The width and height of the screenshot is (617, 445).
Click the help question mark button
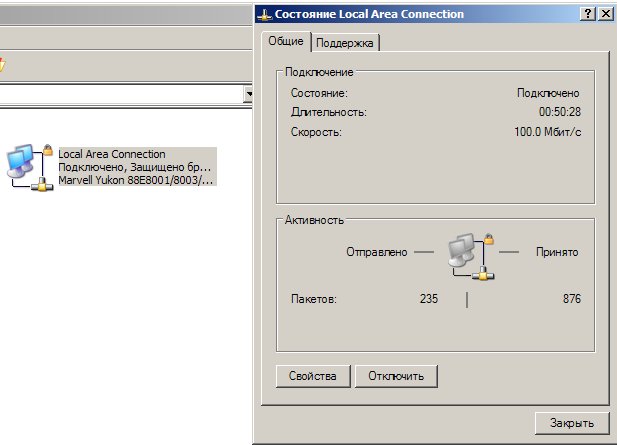click(588, 14)
